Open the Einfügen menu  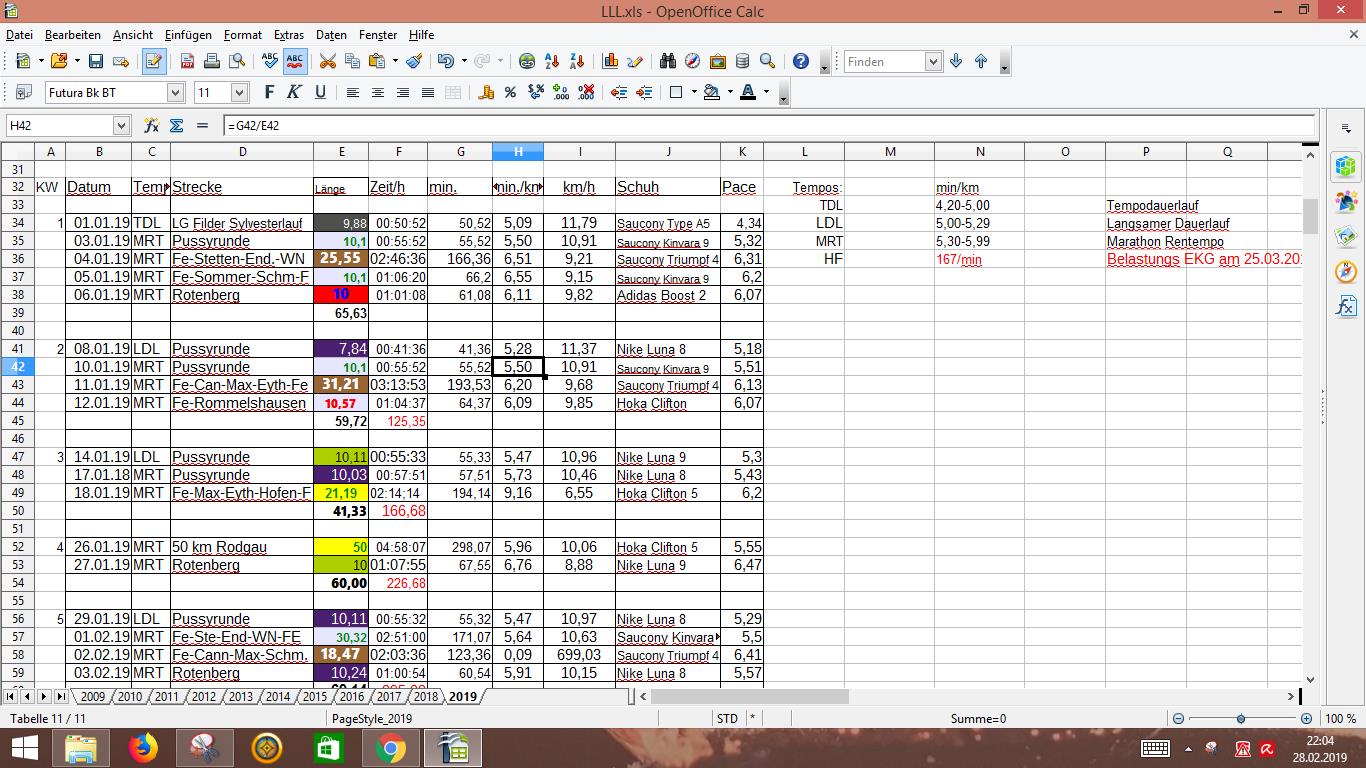[188, 35]
